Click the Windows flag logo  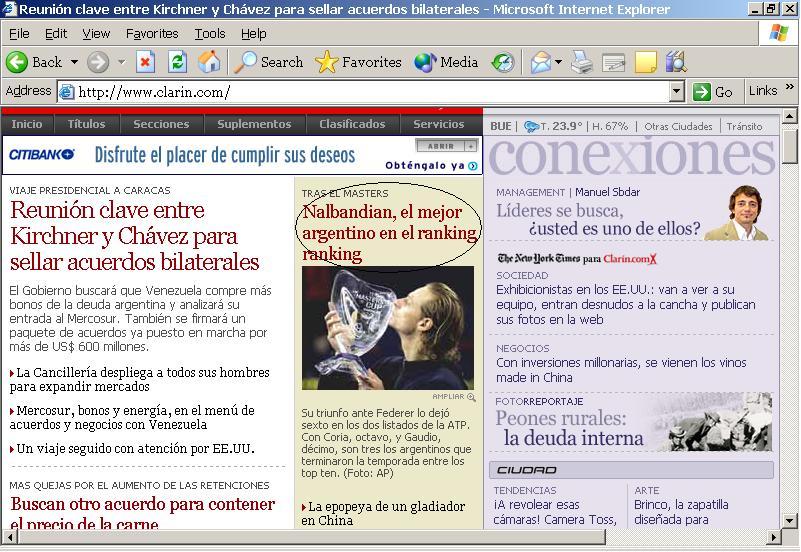pyautogui.click(x=779, y=34)
